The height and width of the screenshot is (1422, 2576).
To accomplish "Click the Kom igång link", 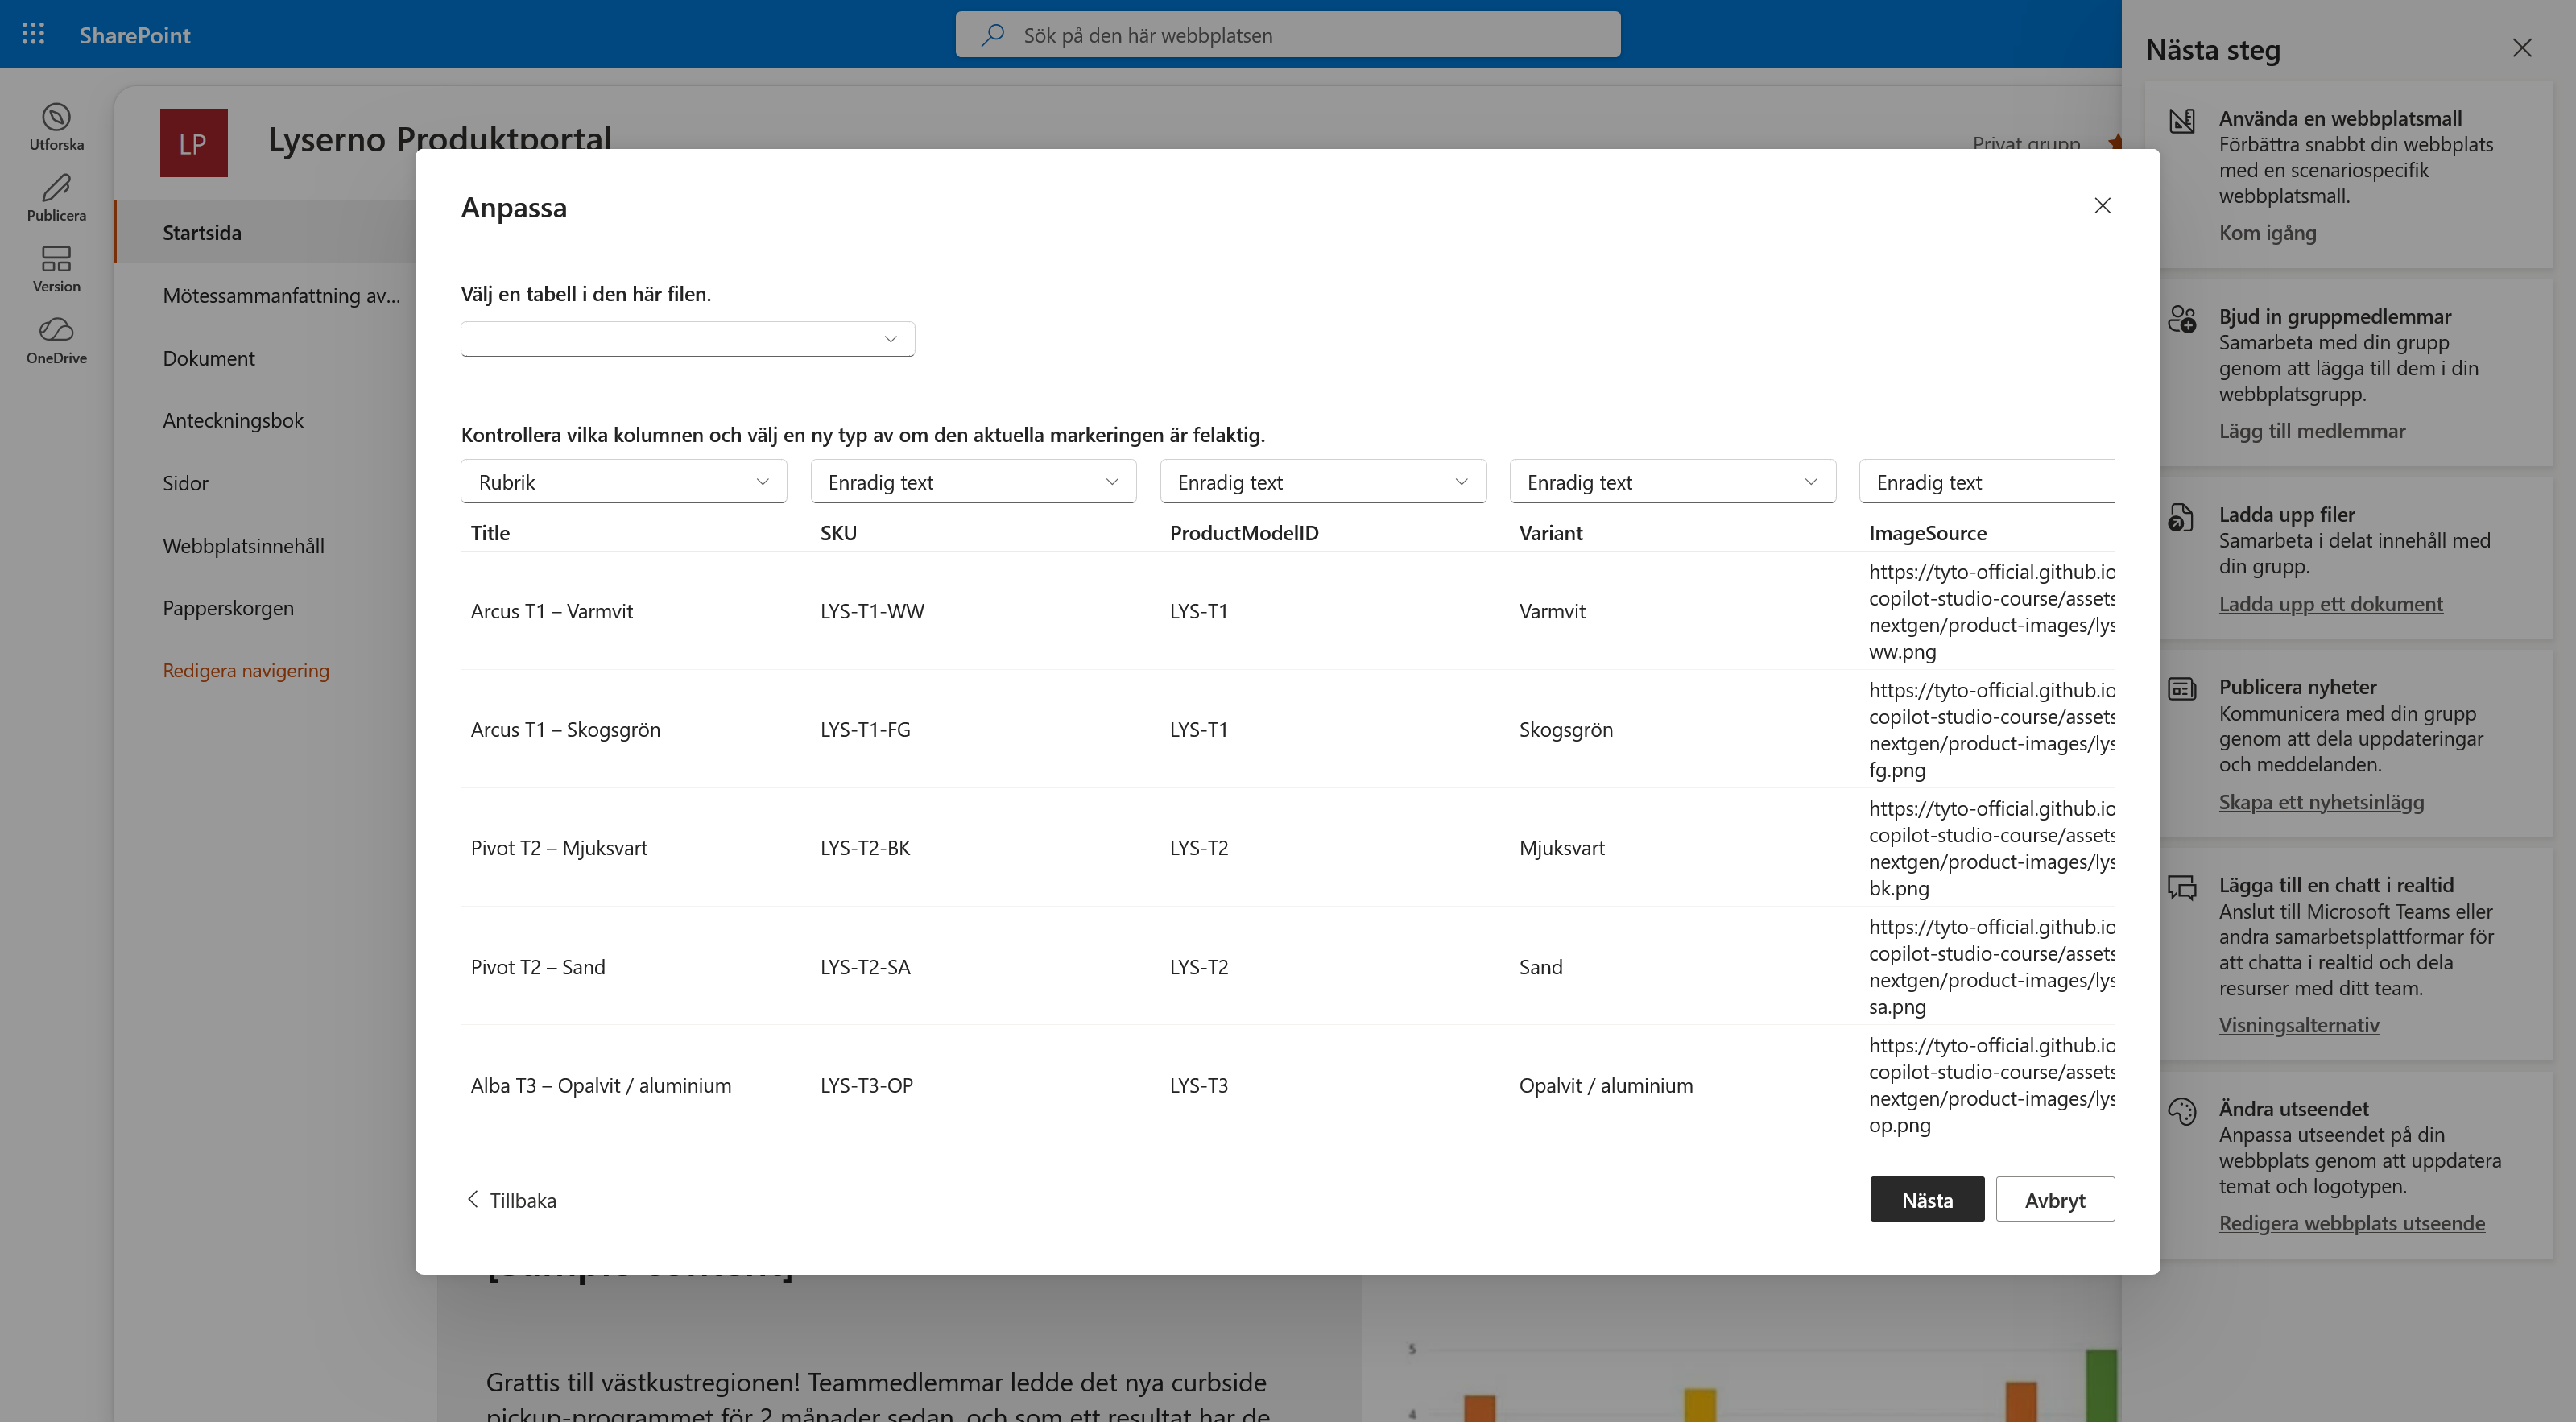I will tap(2267, 233).
